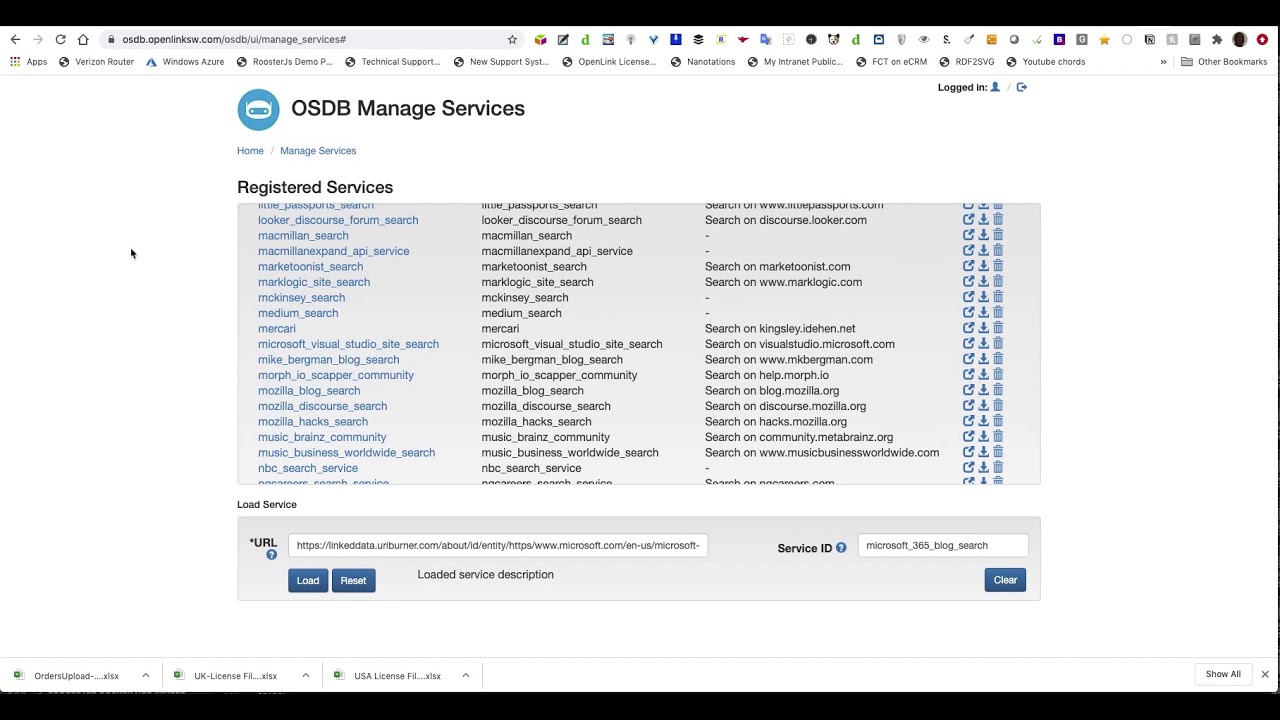The height and width of the screenshot is (720, 1280).
Task: Delete the nbc_search_service entry
Action: (x=998, y=467)
